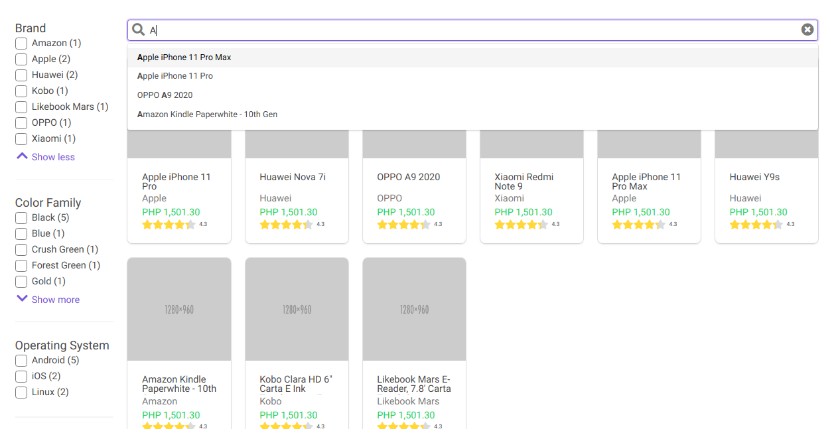Click the search magnifier icon
This screenshot has height=442, width=831.
(x=138, y=30)
